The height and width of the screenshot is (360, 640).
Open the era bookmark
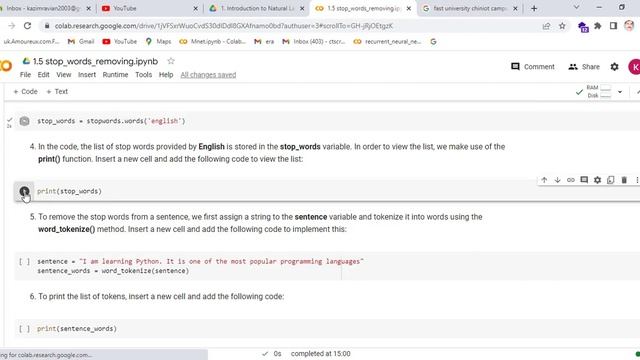(264, 42)
